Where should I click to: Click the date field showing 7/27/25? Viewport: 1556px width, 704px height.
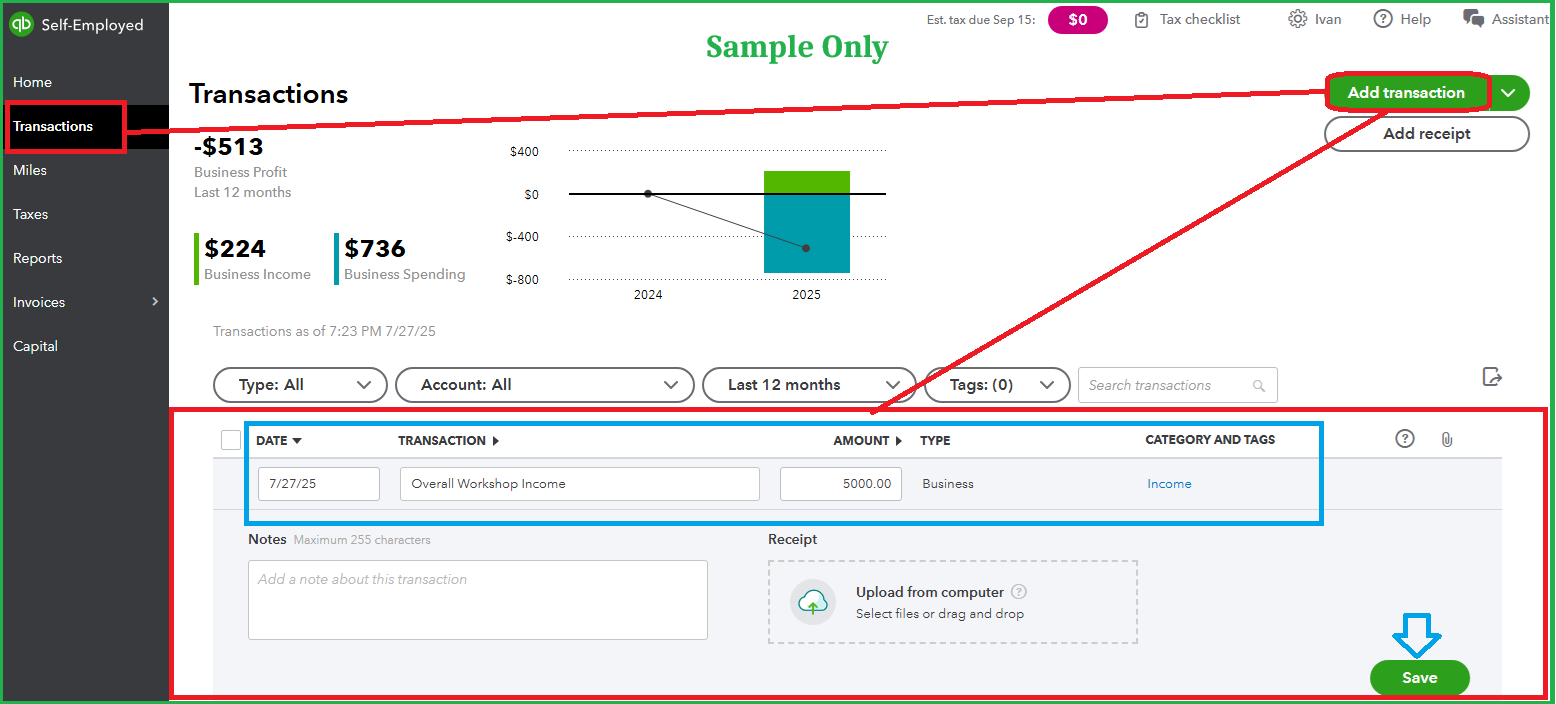tap(319, 484)
